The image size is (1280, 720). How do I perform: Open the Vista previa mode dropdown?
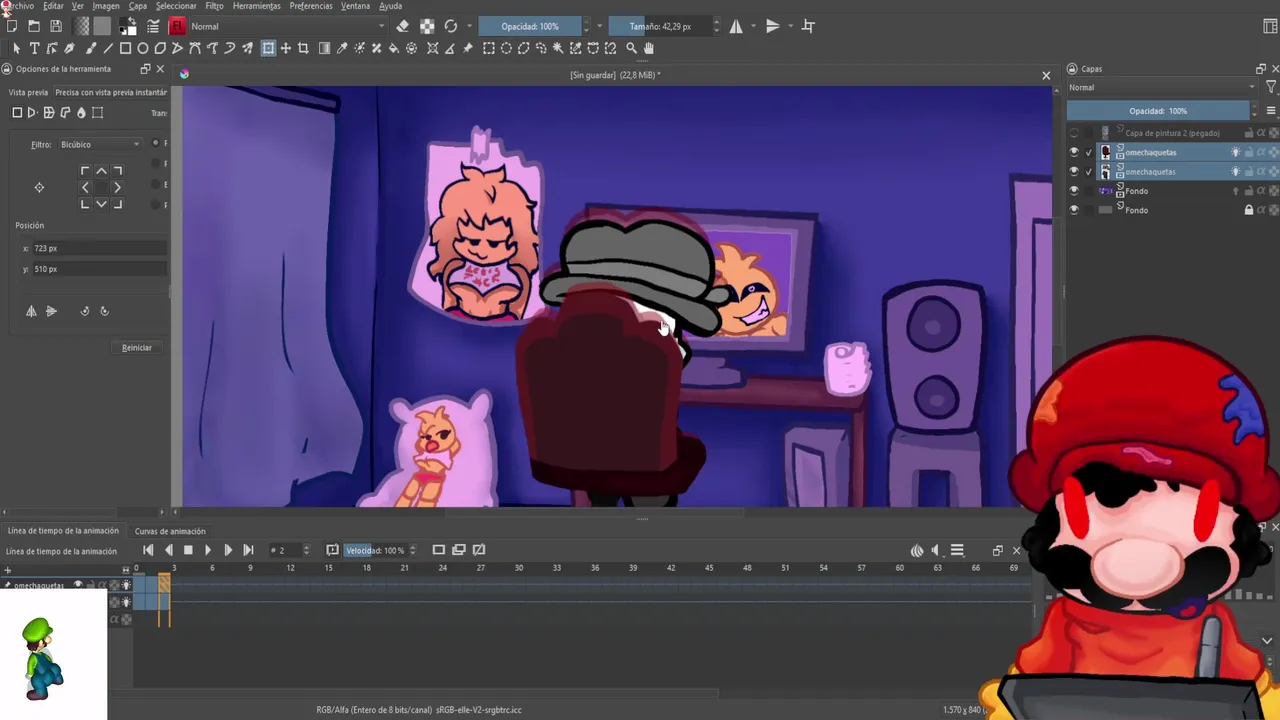pos(110,92)
